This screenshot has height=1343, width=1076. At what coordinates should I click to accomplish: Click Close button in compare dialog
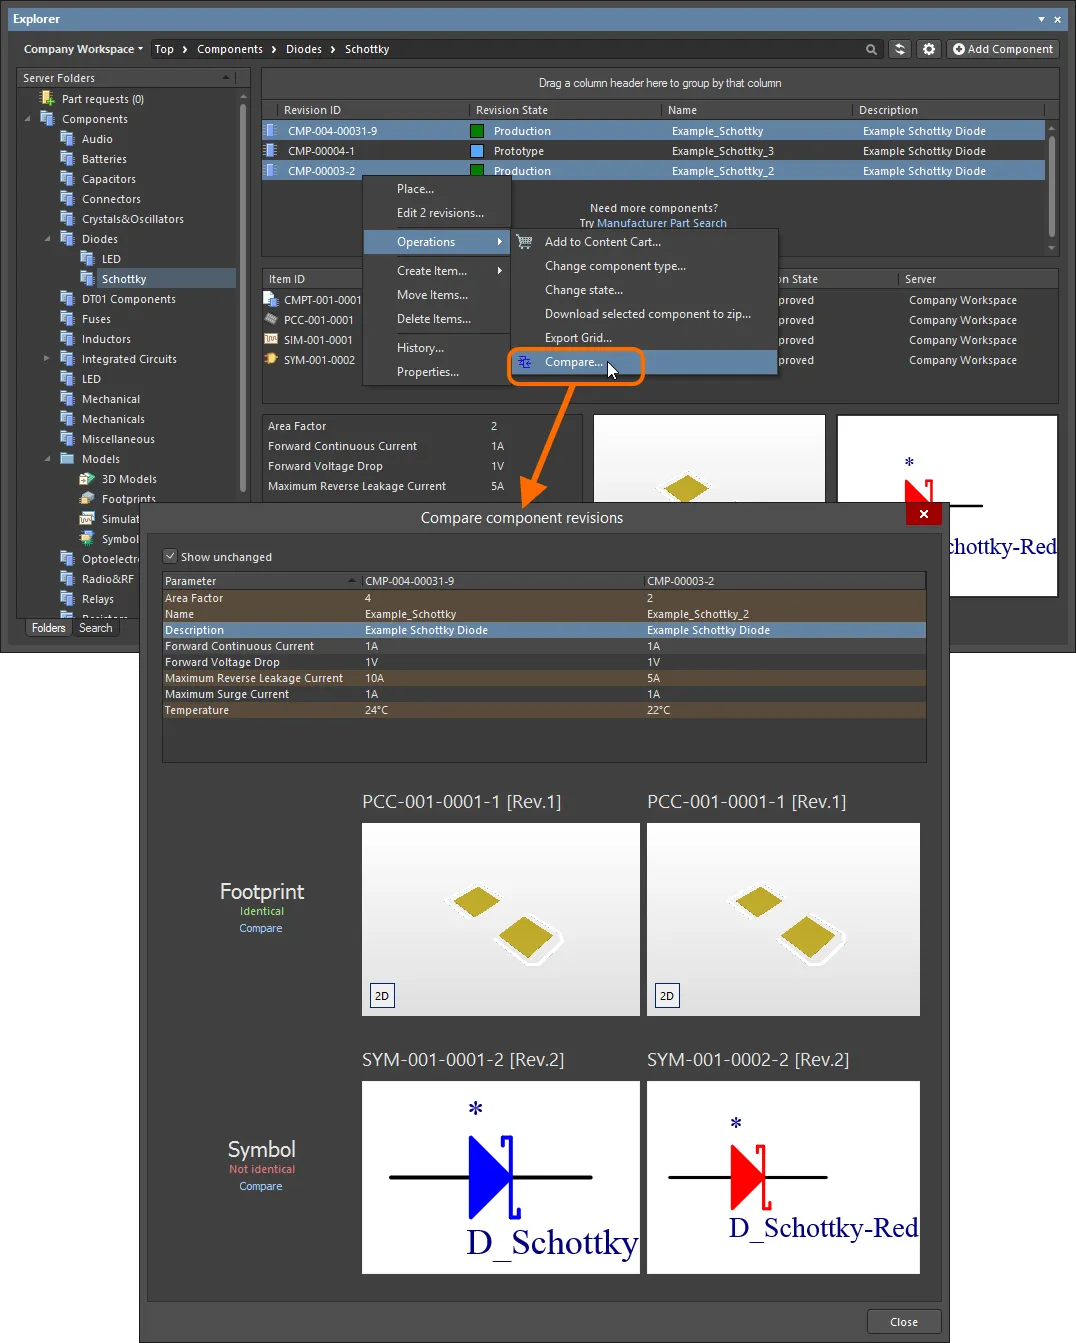pos(904,1322)
